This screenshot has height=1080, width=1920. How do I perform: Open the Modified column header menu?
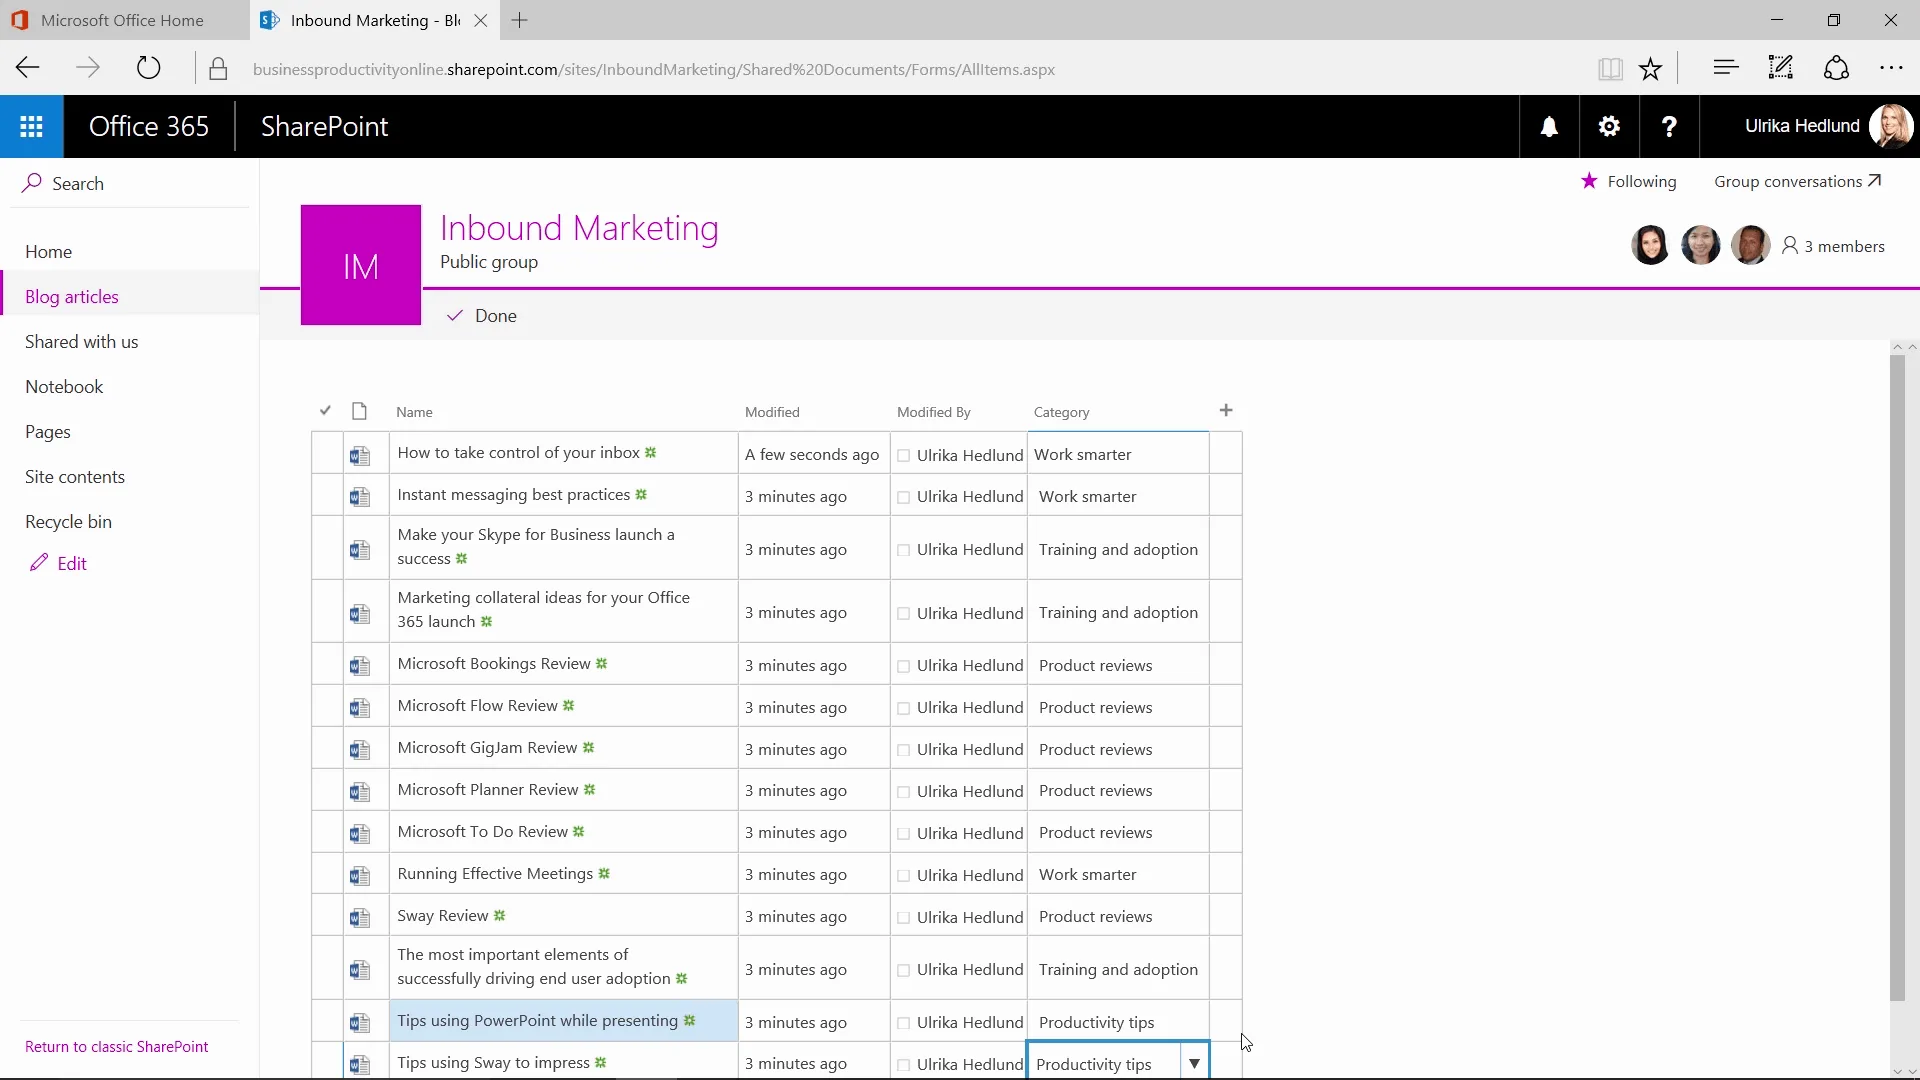click(x=772, y=412)
